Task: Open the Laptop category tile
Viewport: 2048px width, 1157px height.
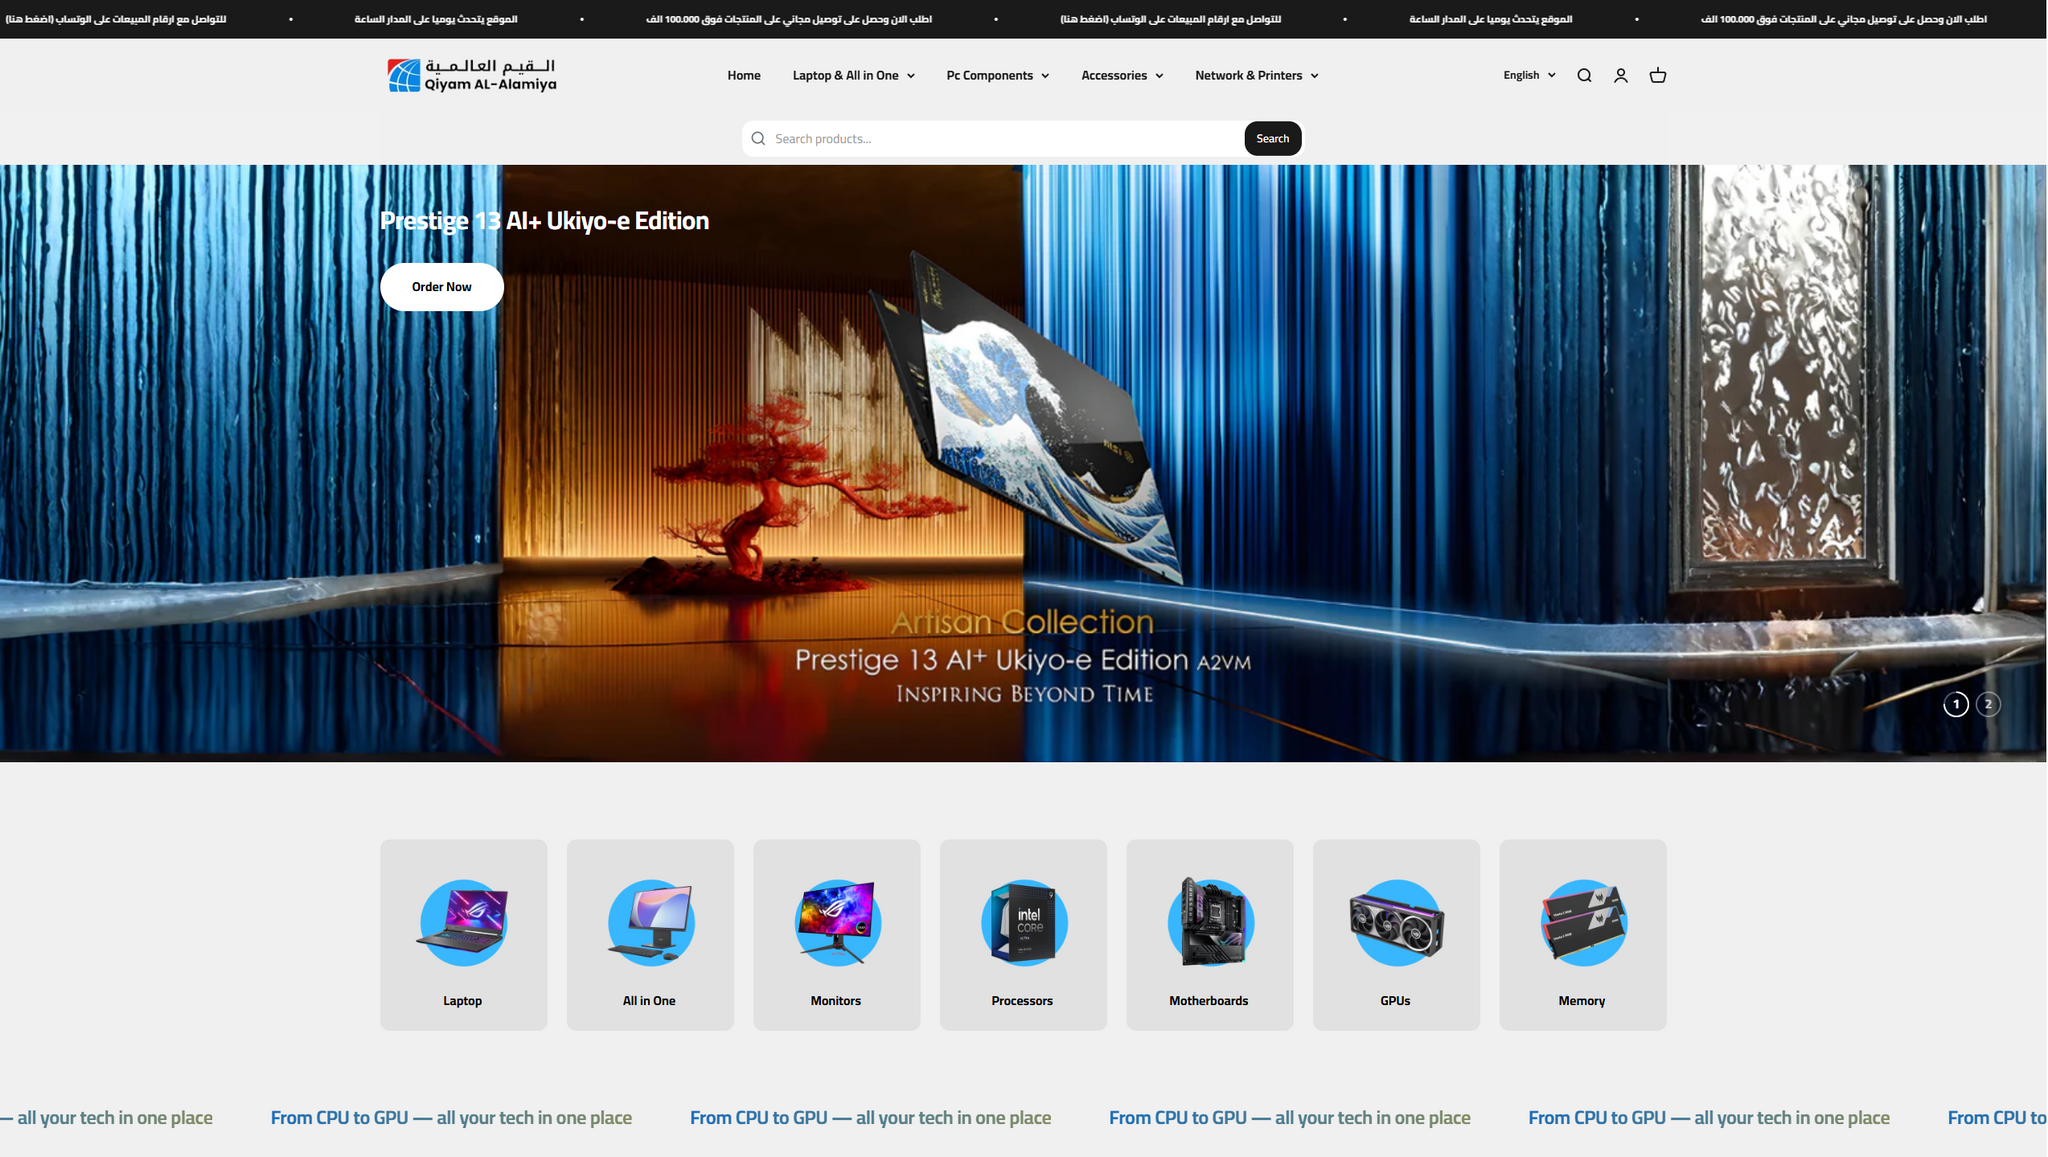Action: tap(463, 934)
